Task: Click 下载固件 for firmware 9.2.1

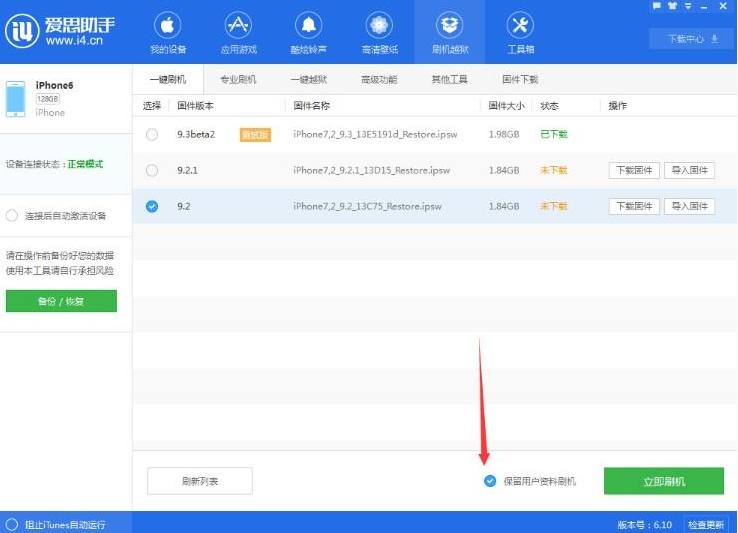Action: [x=634, y=170]
